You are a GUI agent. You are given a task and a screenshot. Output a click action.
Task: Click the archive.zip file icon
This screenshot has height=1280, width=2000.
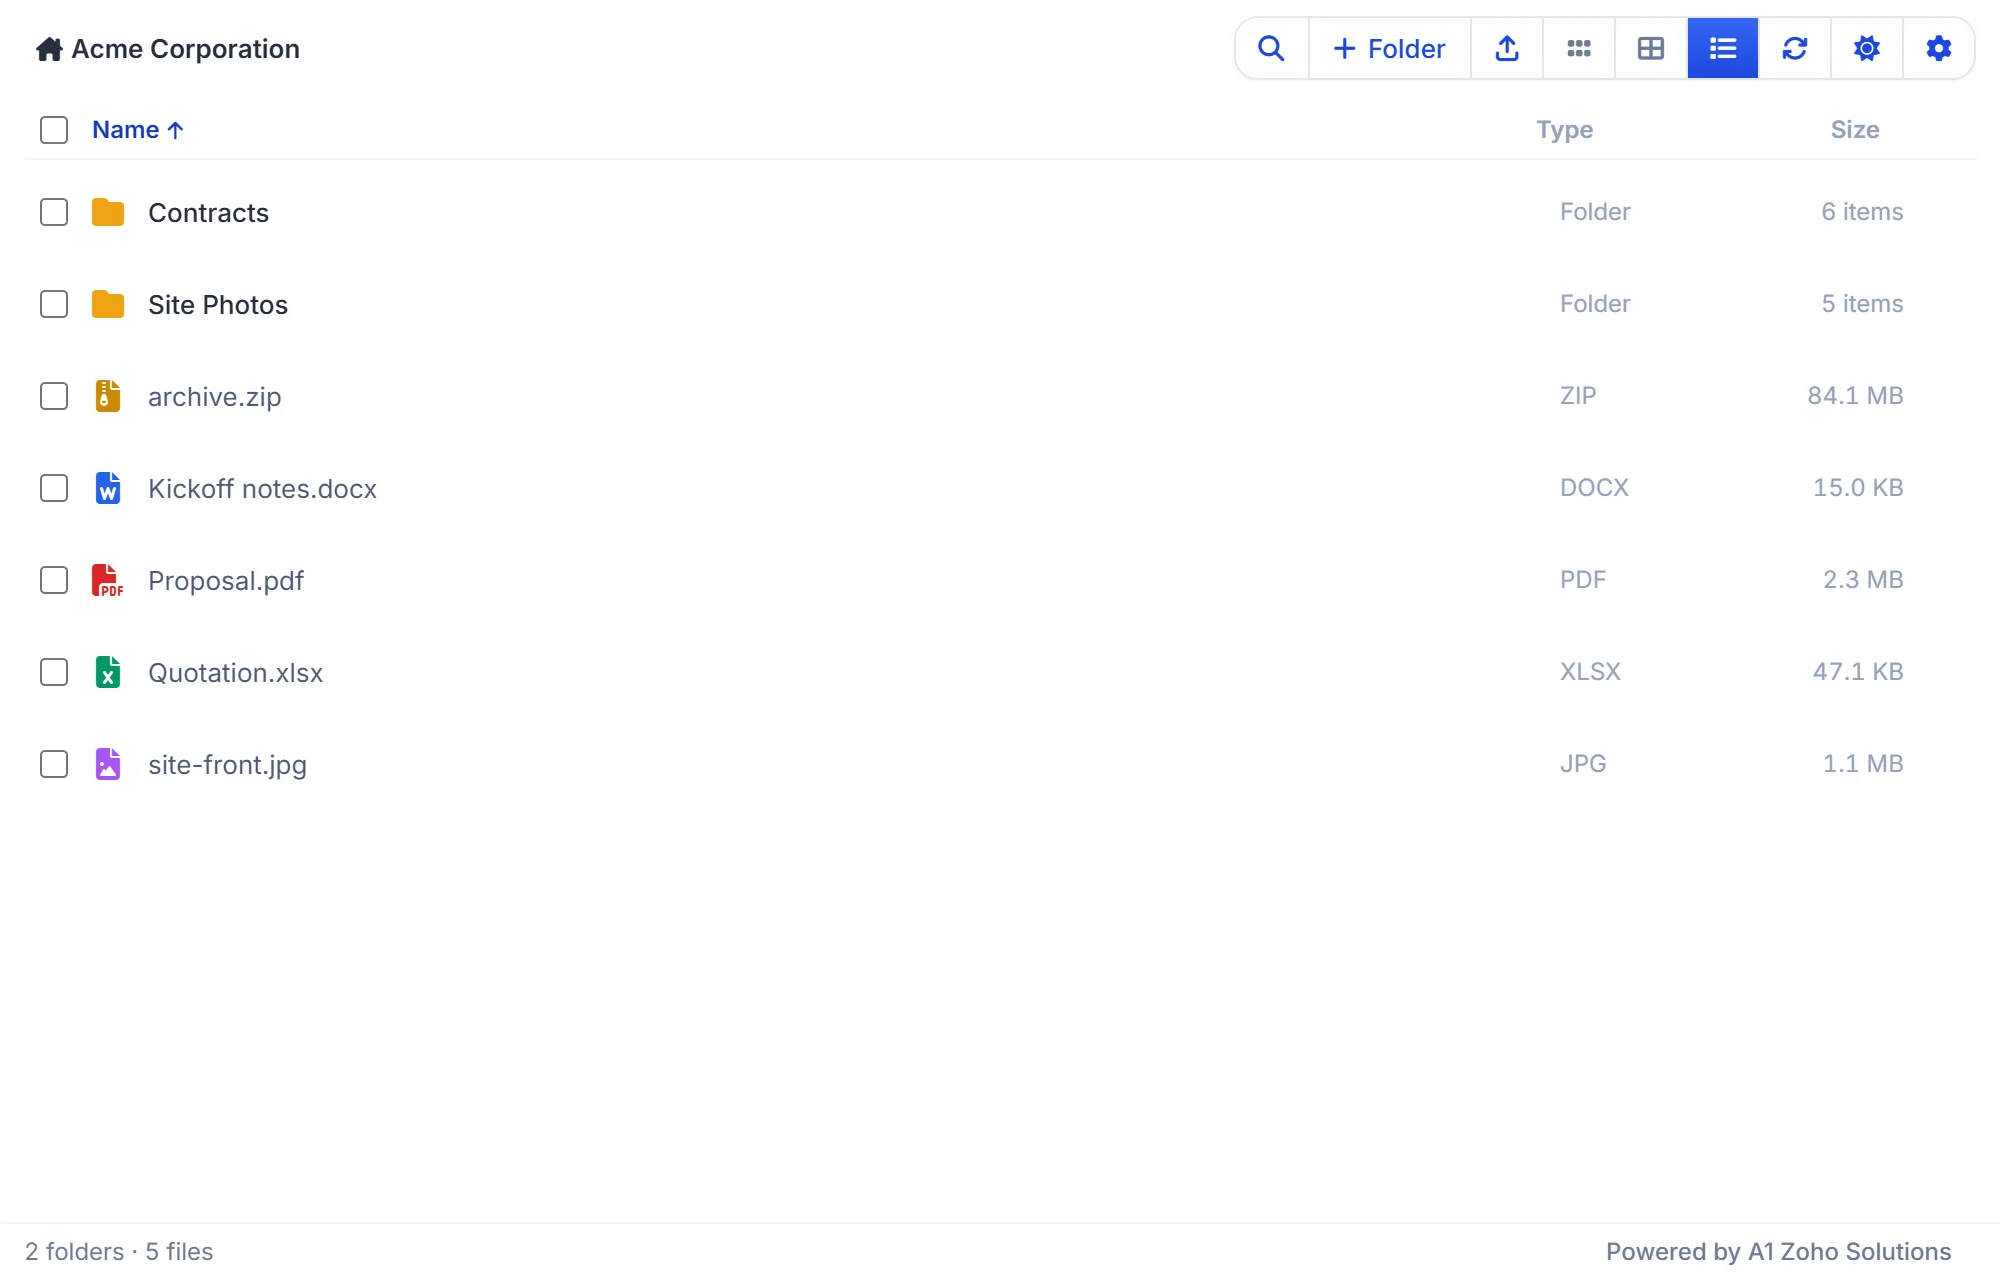[108, 396]
